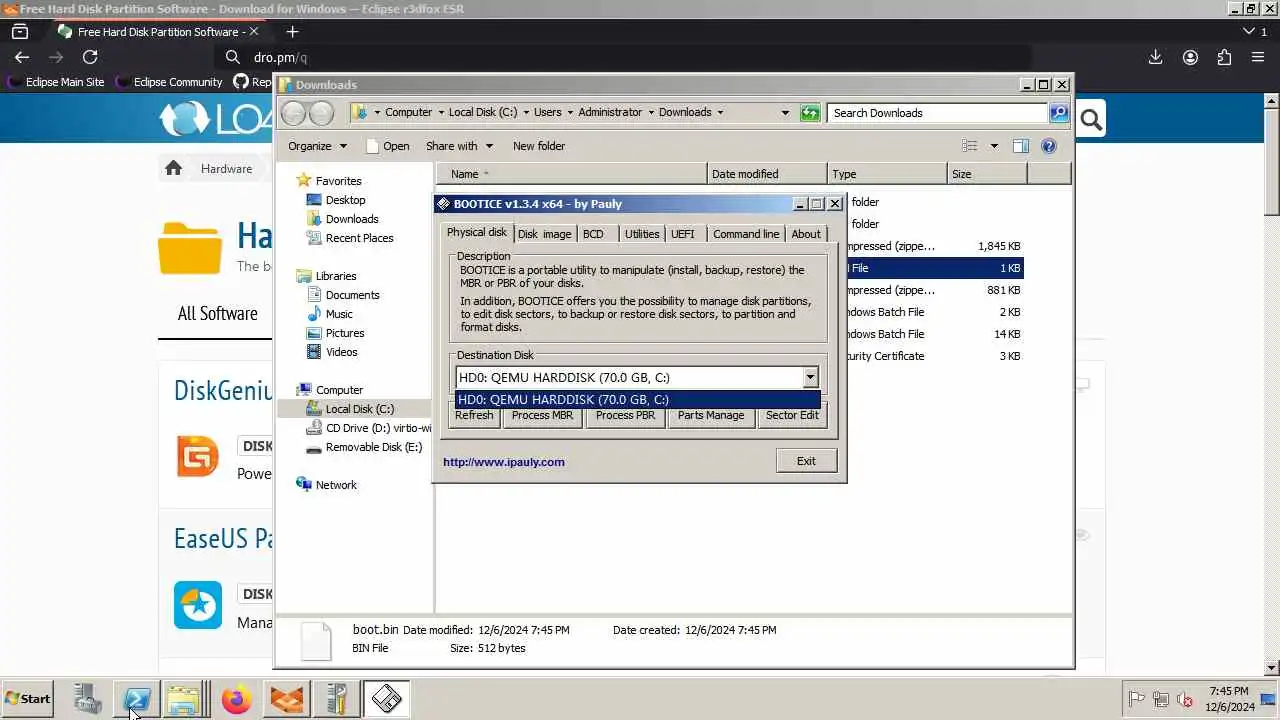Open Server Manager from the taskbar

coord(87,699)
